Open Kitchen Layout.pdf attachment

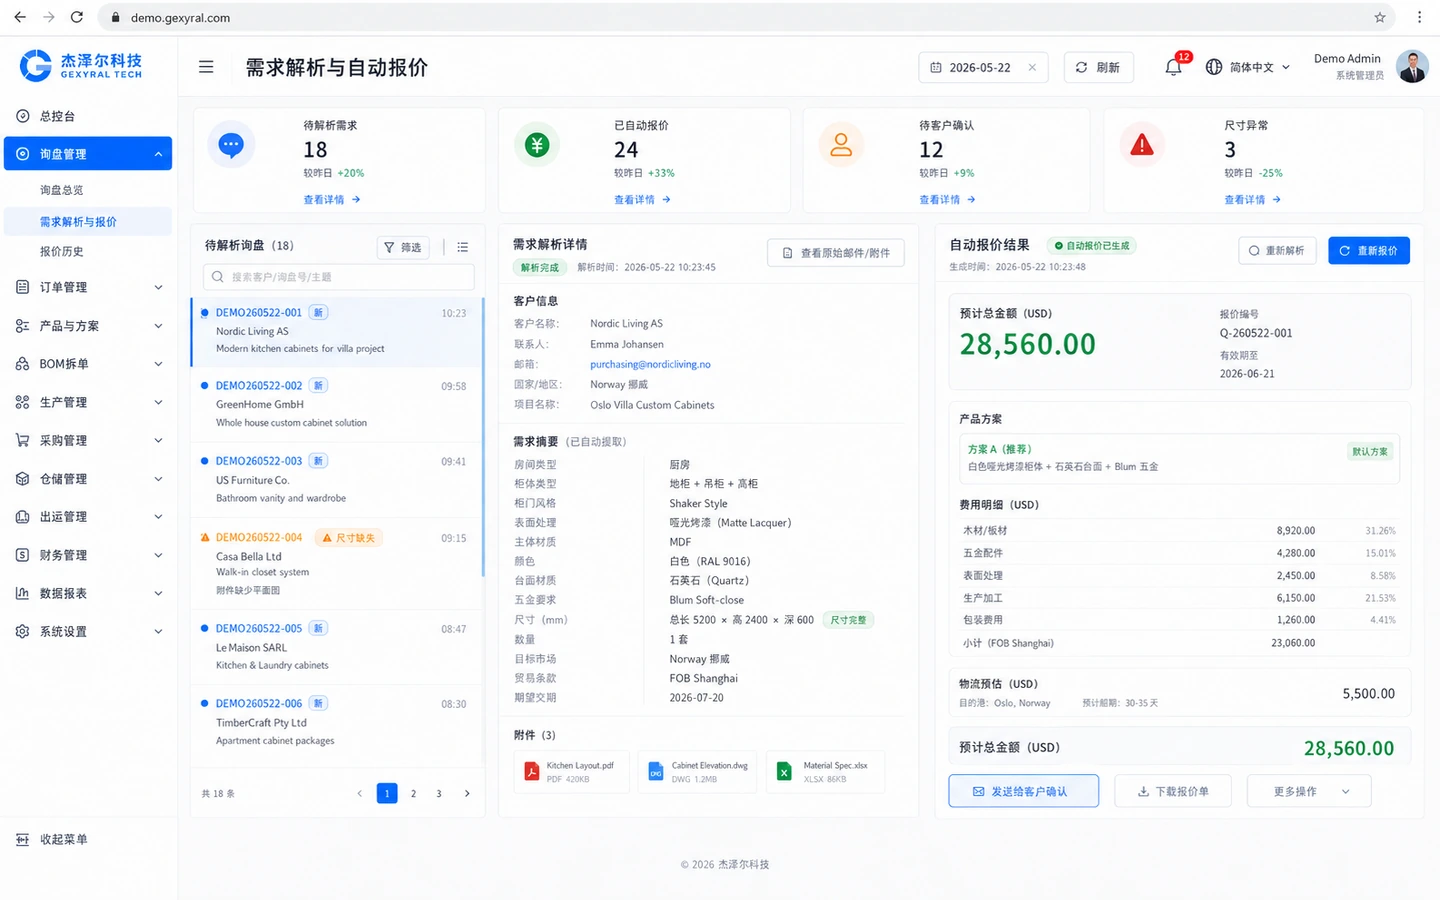pos(572,772)
